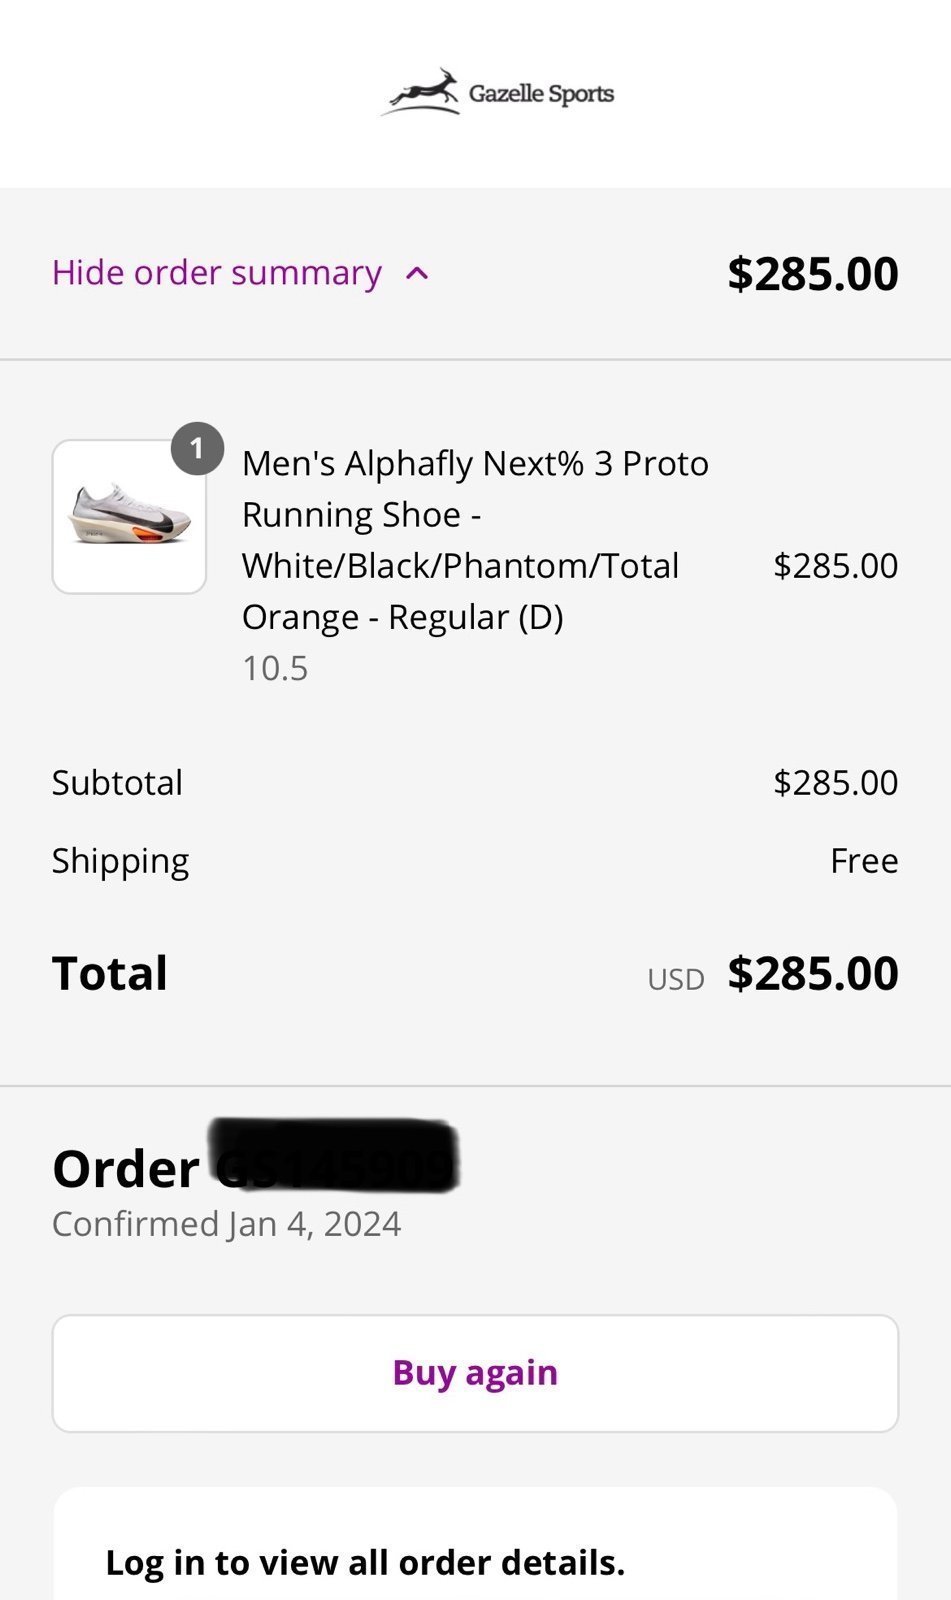Click Log in to view all order details

(365, 1562)
